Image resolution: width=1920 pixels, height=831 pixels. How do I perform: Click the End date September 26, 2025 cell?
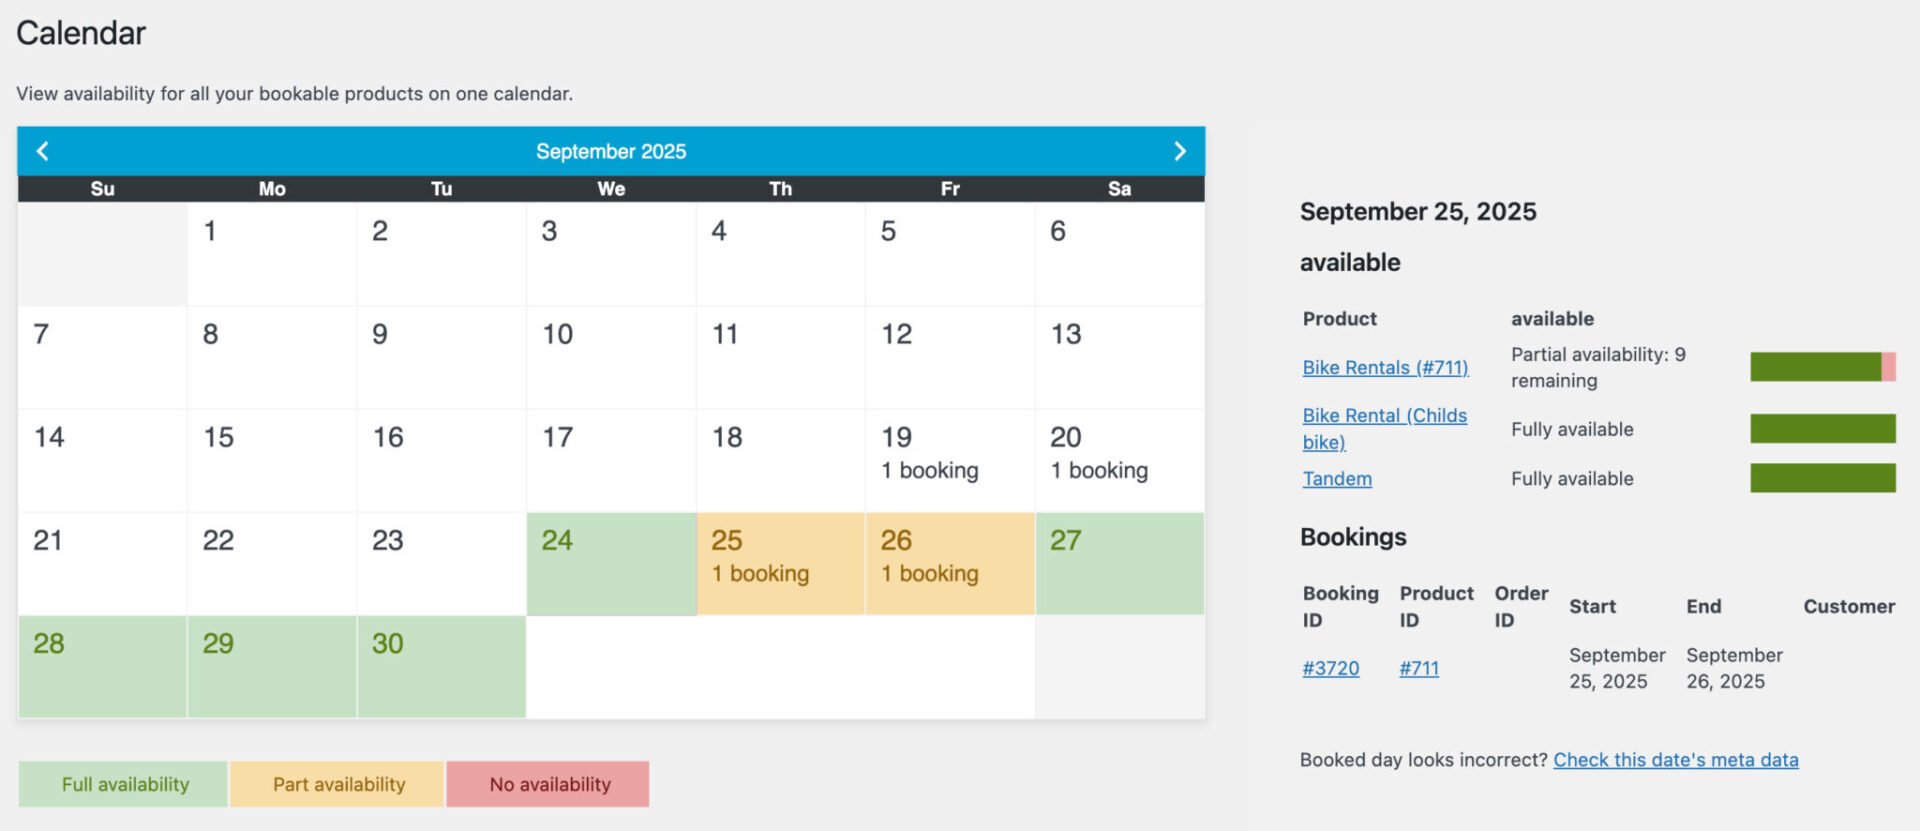pos(1734,668)
